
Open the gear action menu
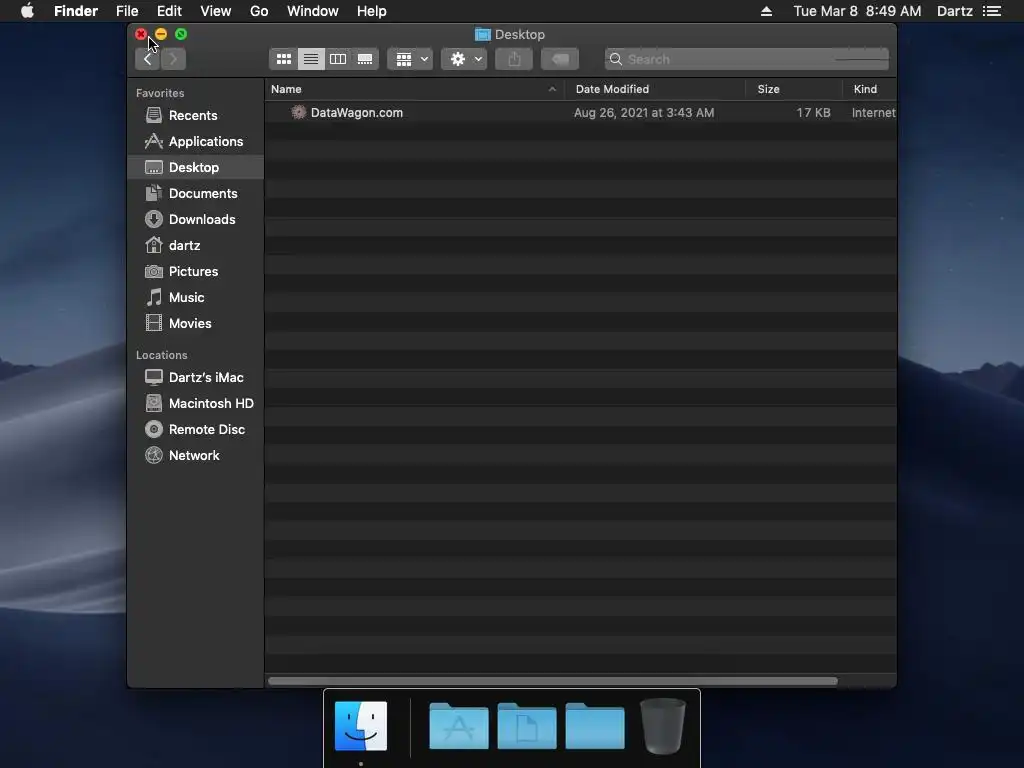point(464,59)
